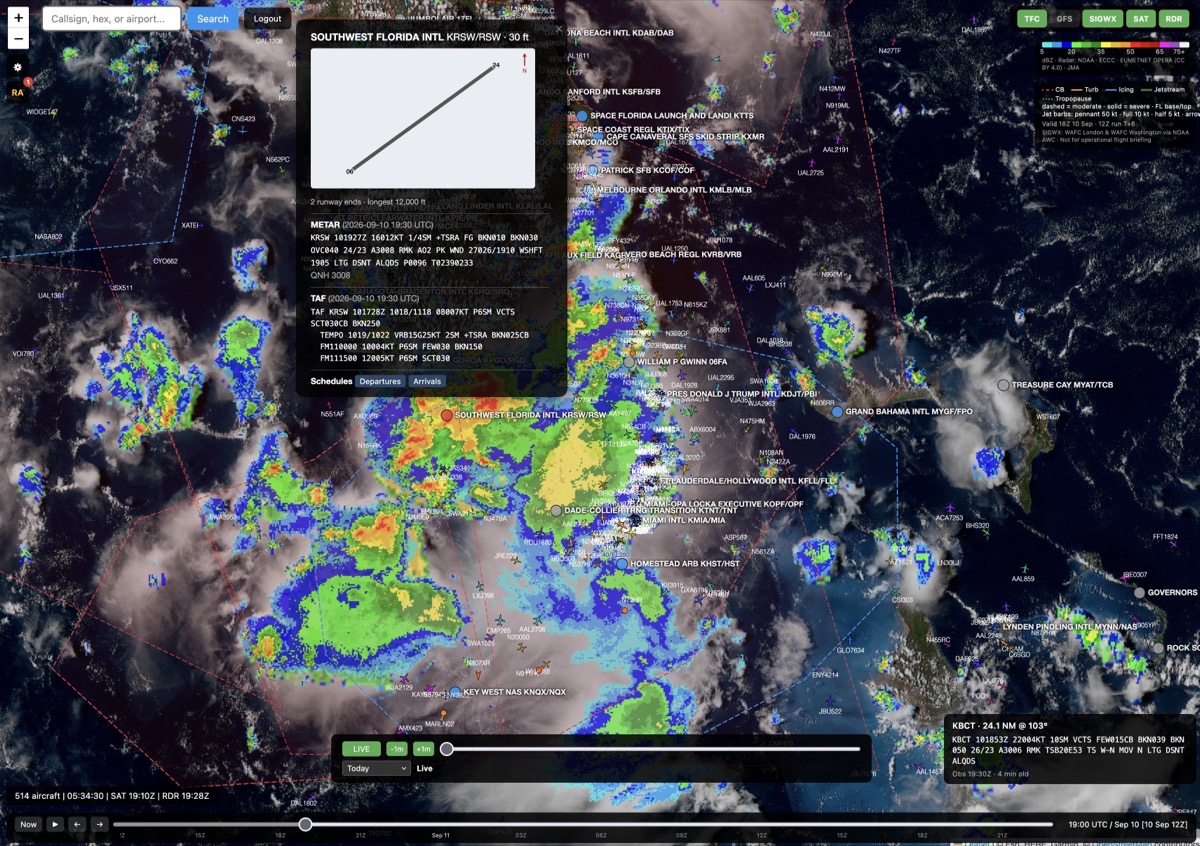The image size is (1200, 846).
Task: Toggle the TFC traffic layer
Action: (1032, 18)
